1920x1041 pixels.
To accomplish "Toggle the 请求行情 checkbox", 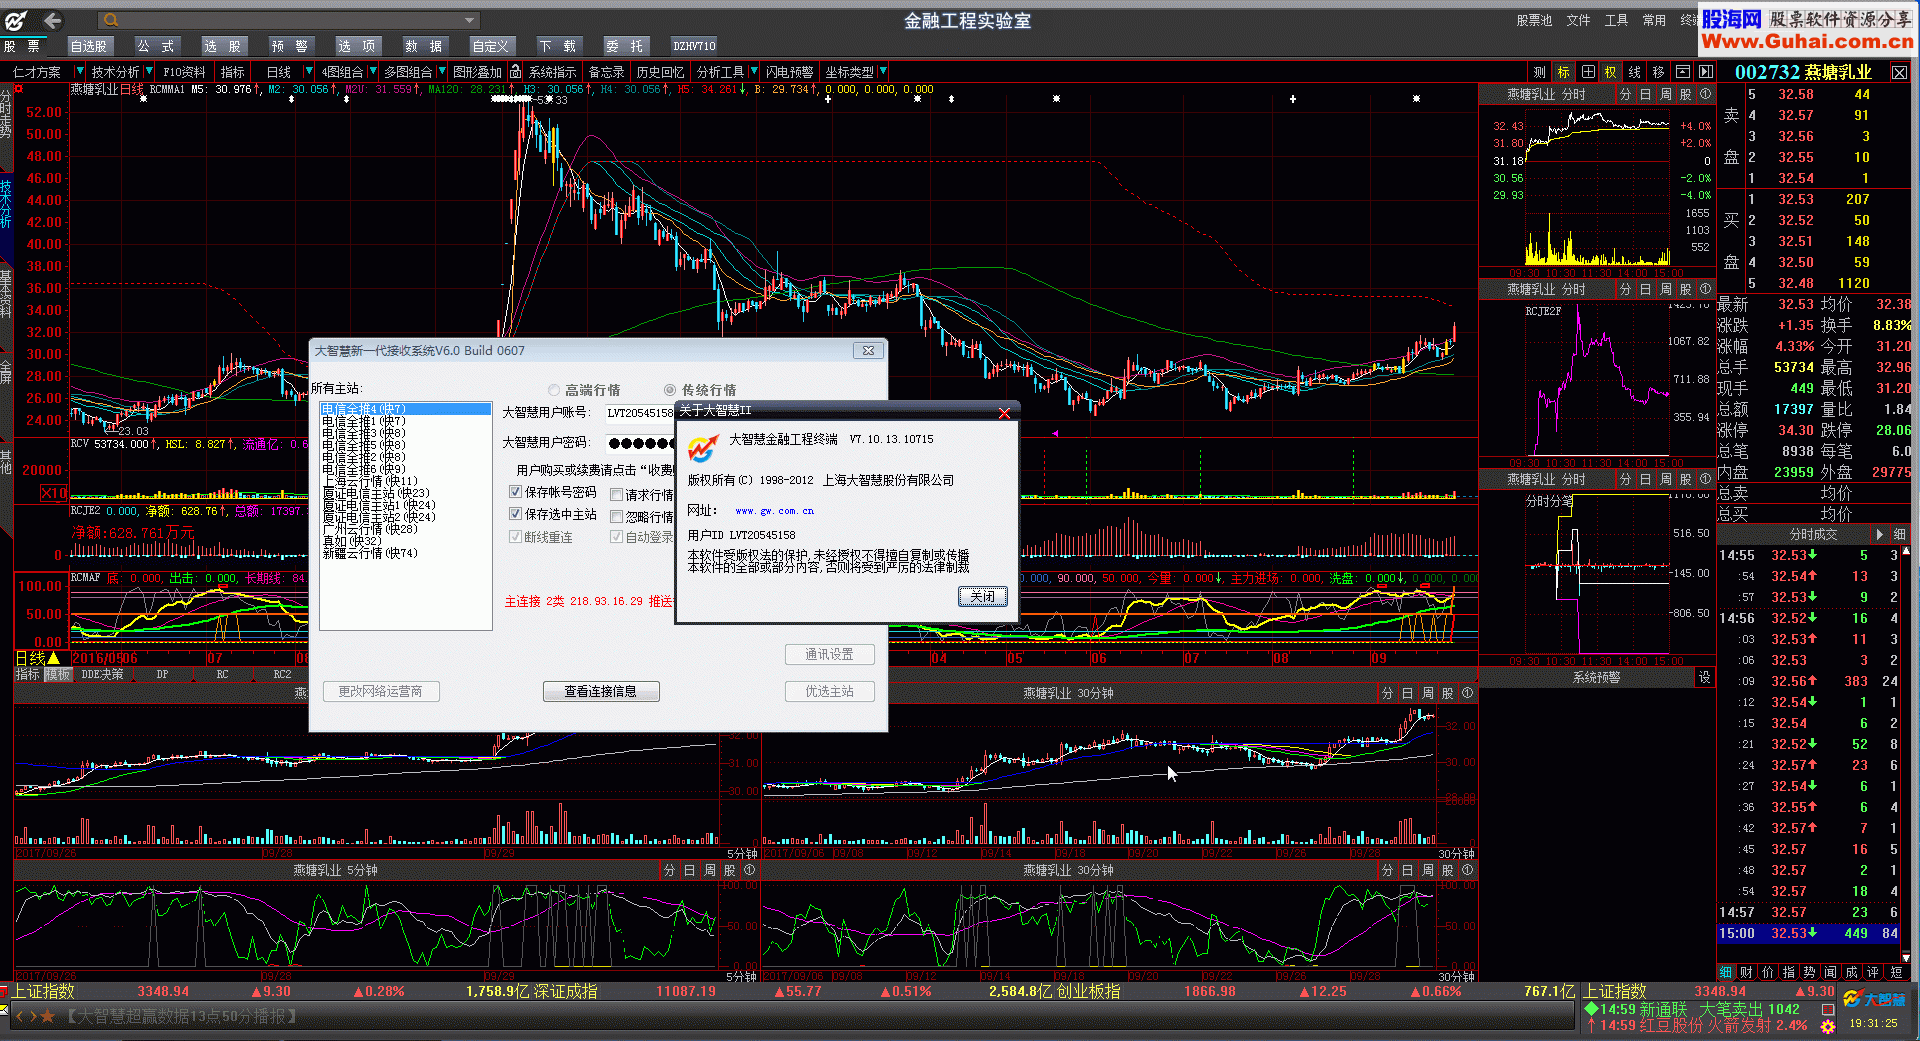I will point(617,495).
